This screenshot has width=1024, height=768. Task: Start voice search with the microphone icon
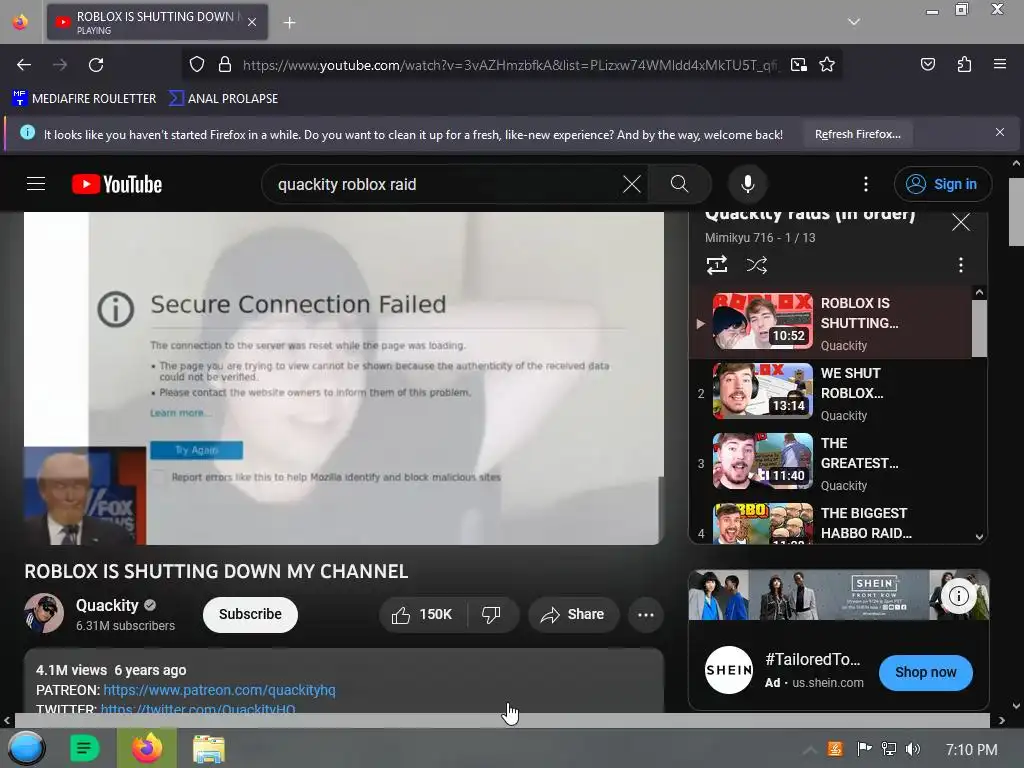tap(748, 184)
